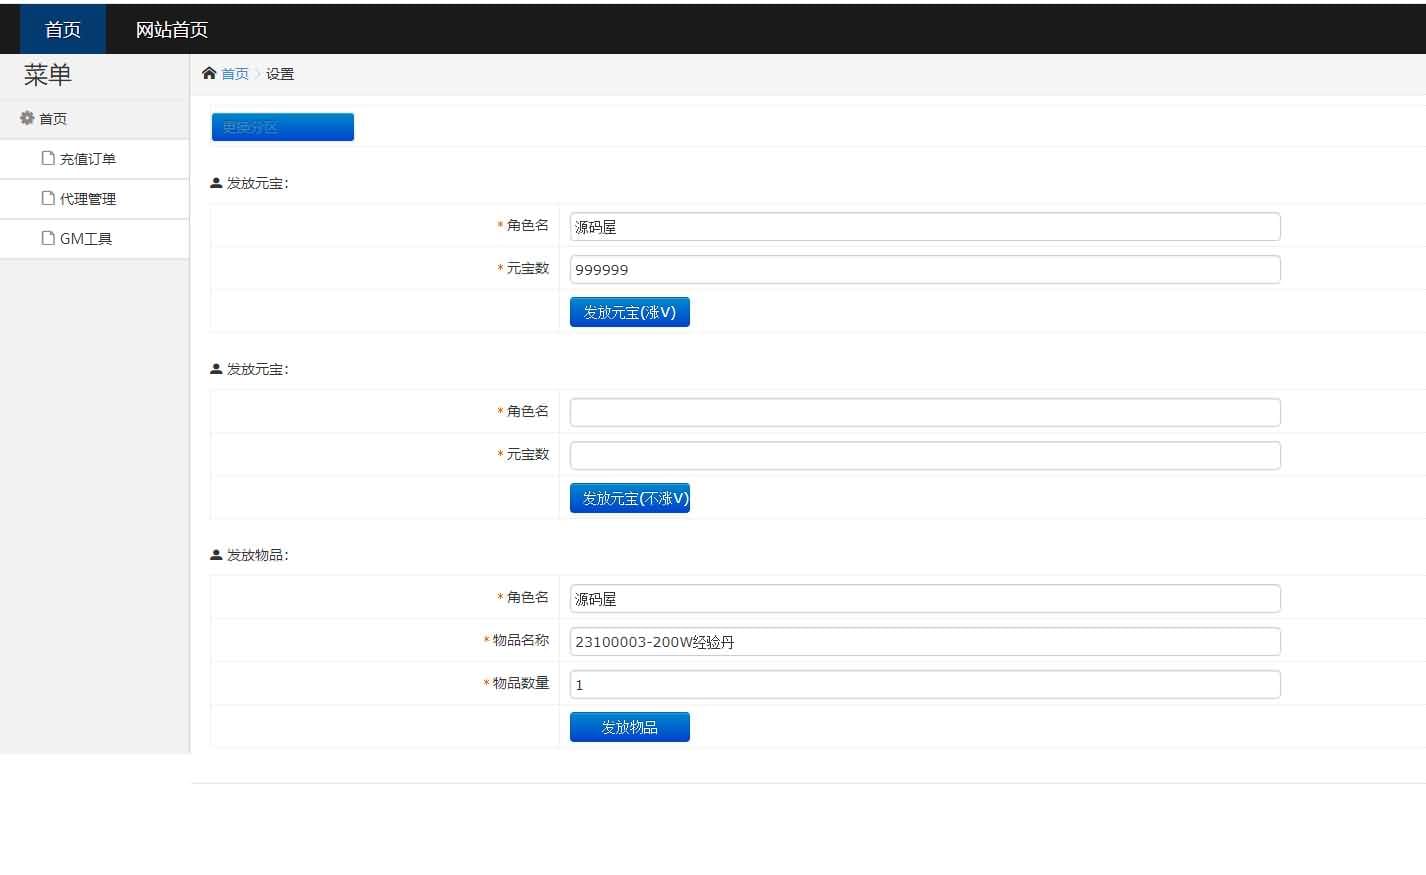Click the home icon in the breadcrumb
The image size is (1426, 875).
(x=209, y=73)
